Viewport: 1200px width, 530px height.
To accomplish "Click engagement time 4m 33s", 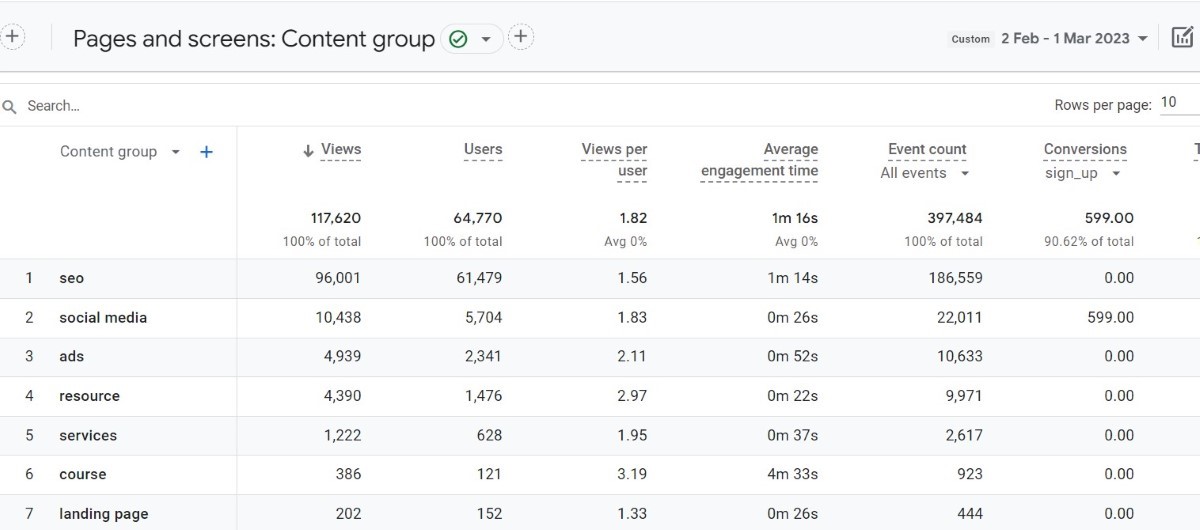I will tap(792, 474).
